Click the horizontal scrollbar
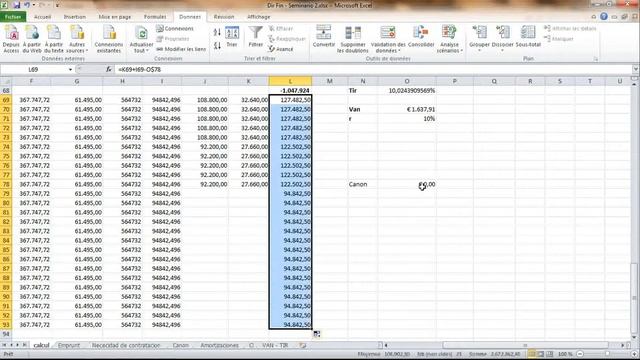Image resolution: width=640 pixels, height=360 pixels. 525,345
